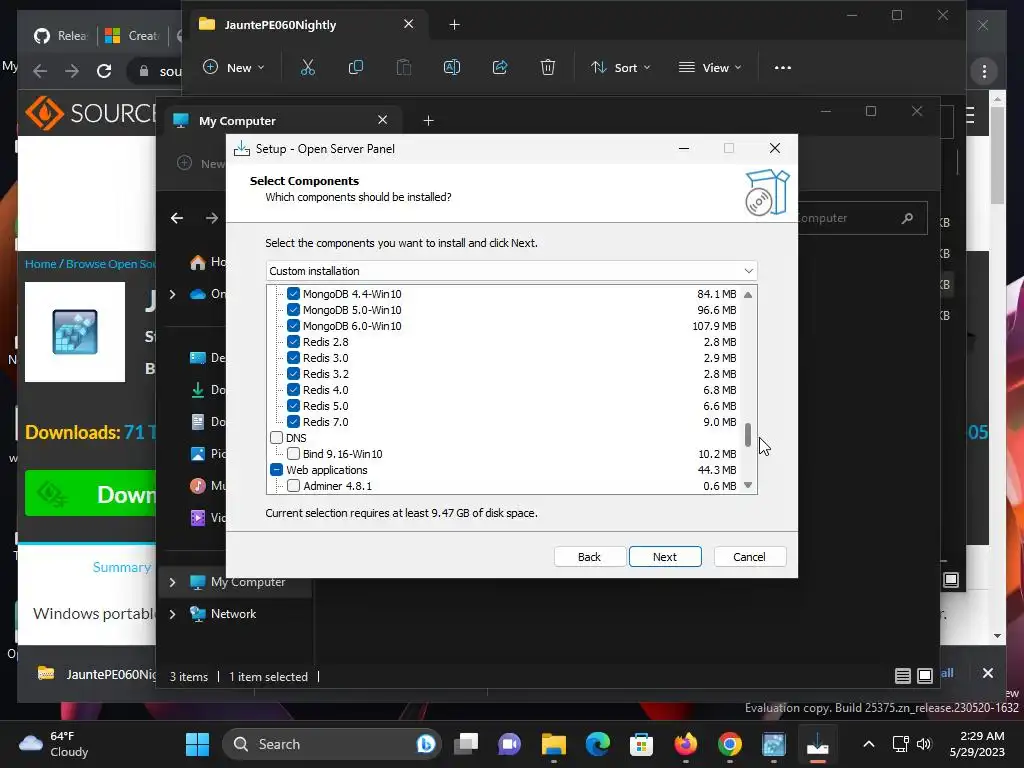
Task: Click the component list scroll up arrow
Action: coord(748,295)
